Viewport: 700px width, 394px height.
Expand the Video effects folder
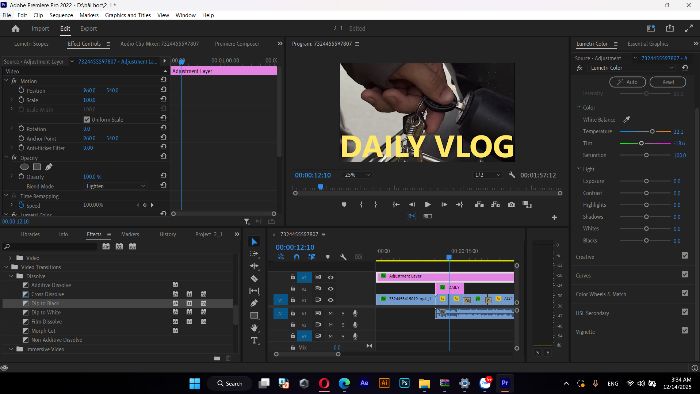click(x=10, y=258)
